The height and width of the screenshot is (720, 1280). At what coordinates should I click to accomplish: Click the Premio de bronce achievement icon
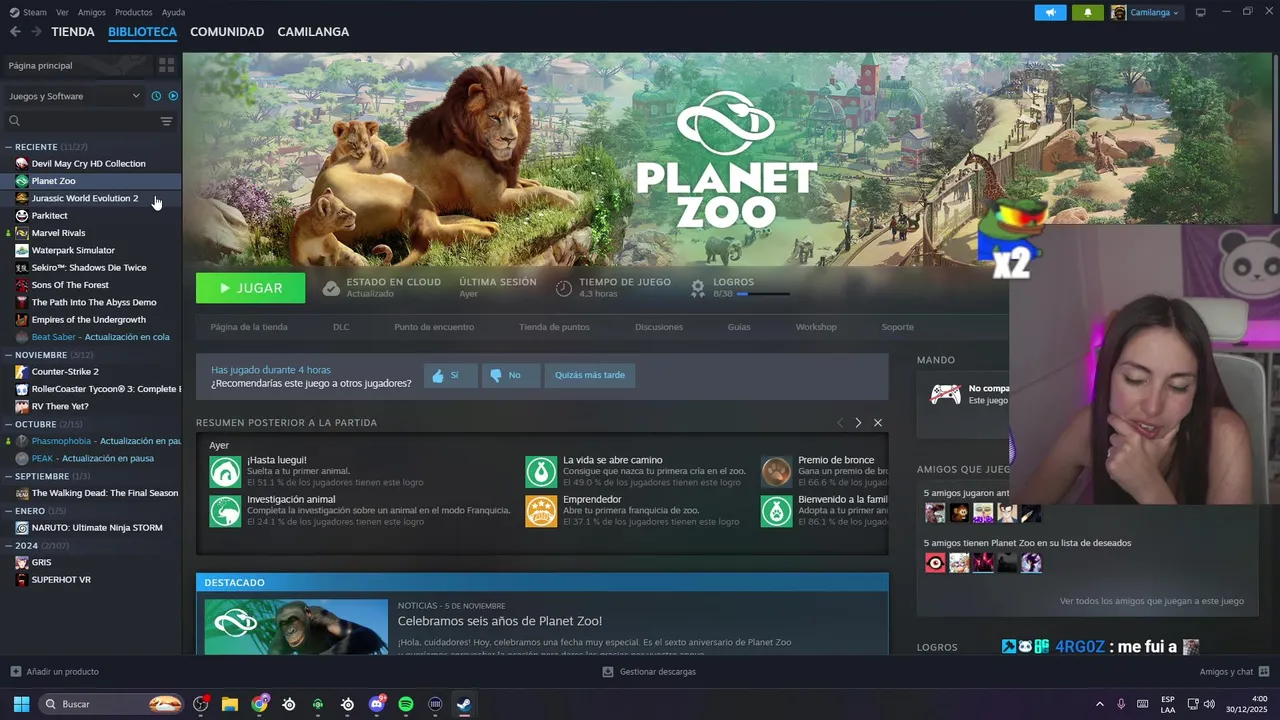tap(776, 471)
